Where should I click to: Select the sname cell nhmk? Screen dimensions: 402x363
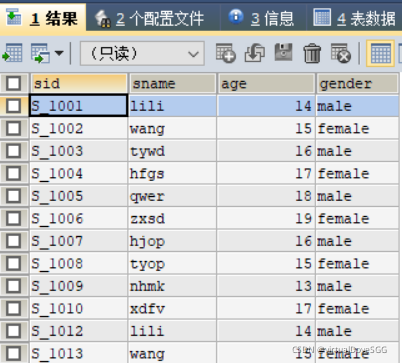tap(172, 286)
